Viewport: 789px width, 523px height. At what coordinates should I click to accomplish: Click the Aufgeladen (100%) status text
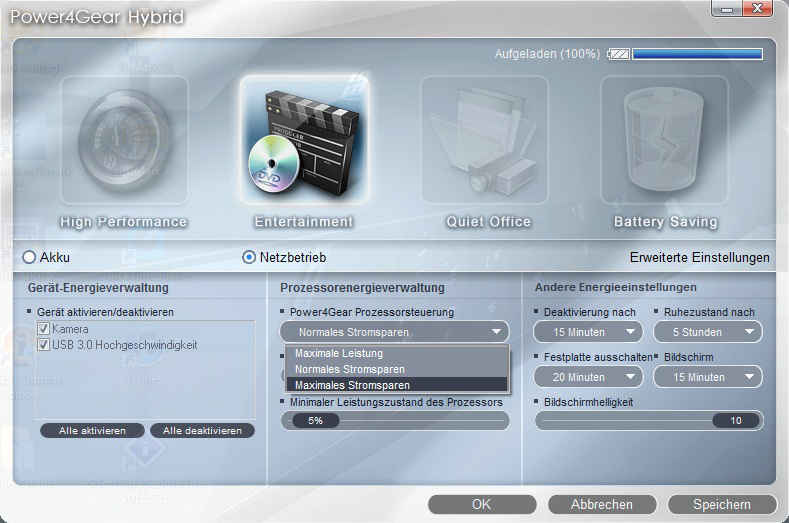(547, 54)
